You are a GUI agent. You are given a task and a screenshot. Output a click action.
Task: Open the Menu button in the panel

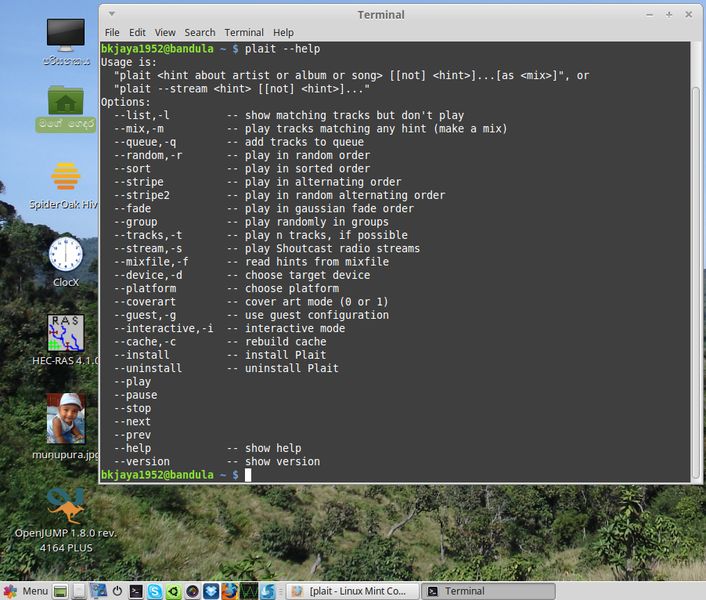(26, 591)
